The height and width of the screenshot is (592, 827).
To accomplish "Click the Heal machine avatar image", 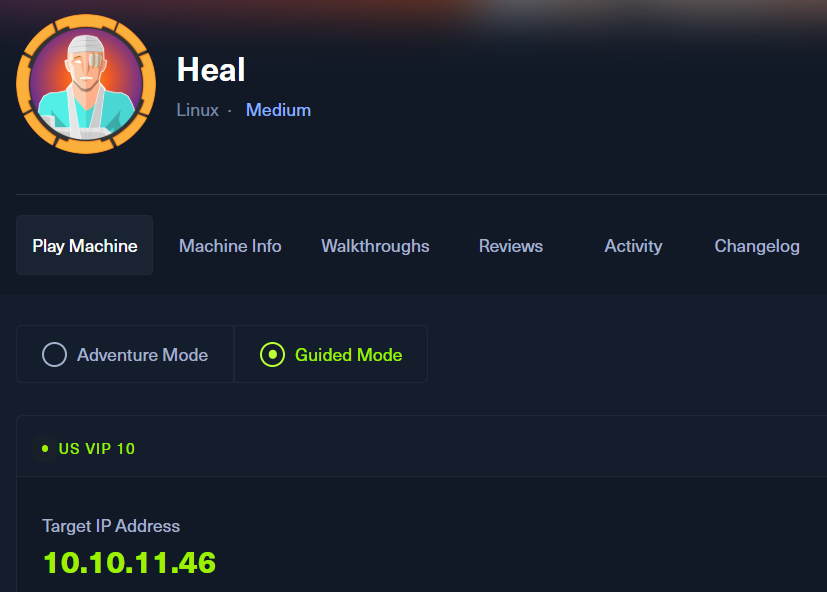I will point(86,84).
